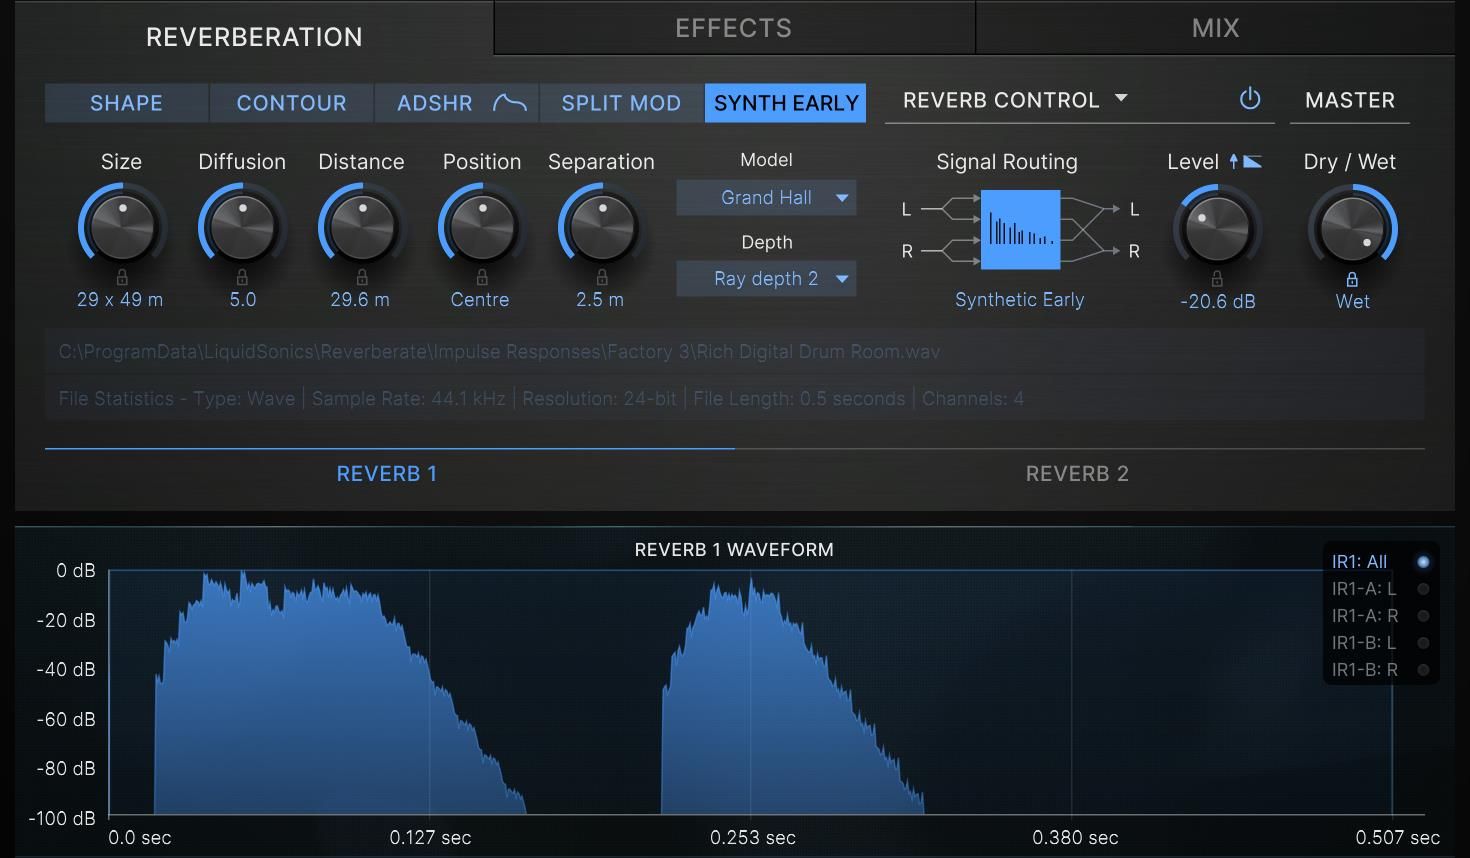Click the Distance knob
The width and height of the screenshot is (1470, 858).
click(362, 226)
